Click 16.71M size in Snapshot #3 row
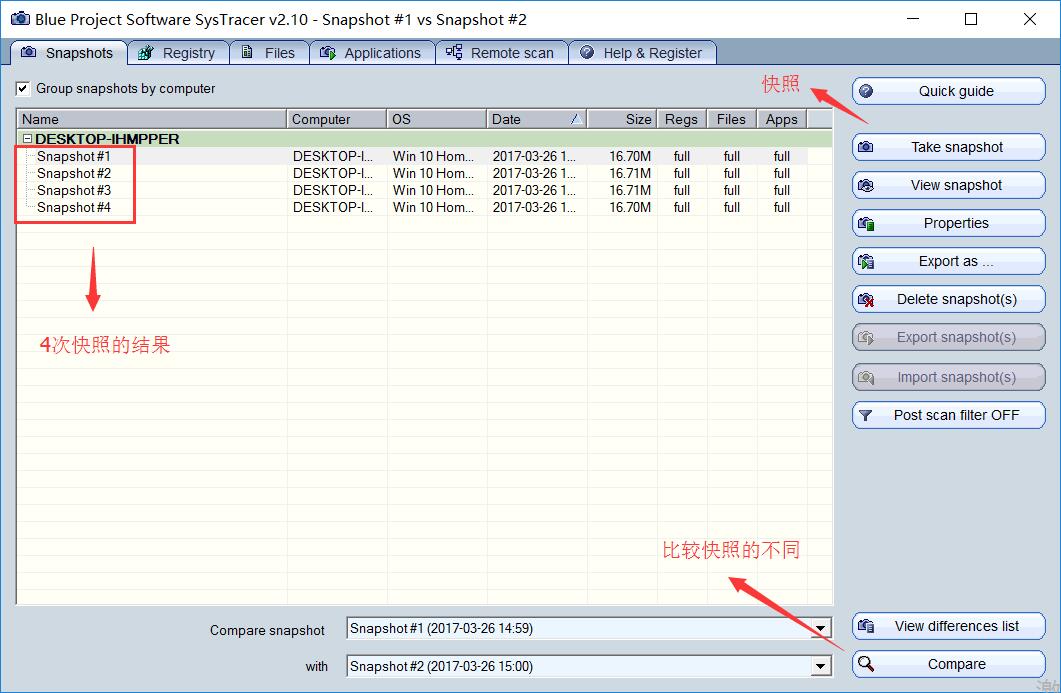The width and height of the screenshot is (1061, 693). tap(630, 190)
